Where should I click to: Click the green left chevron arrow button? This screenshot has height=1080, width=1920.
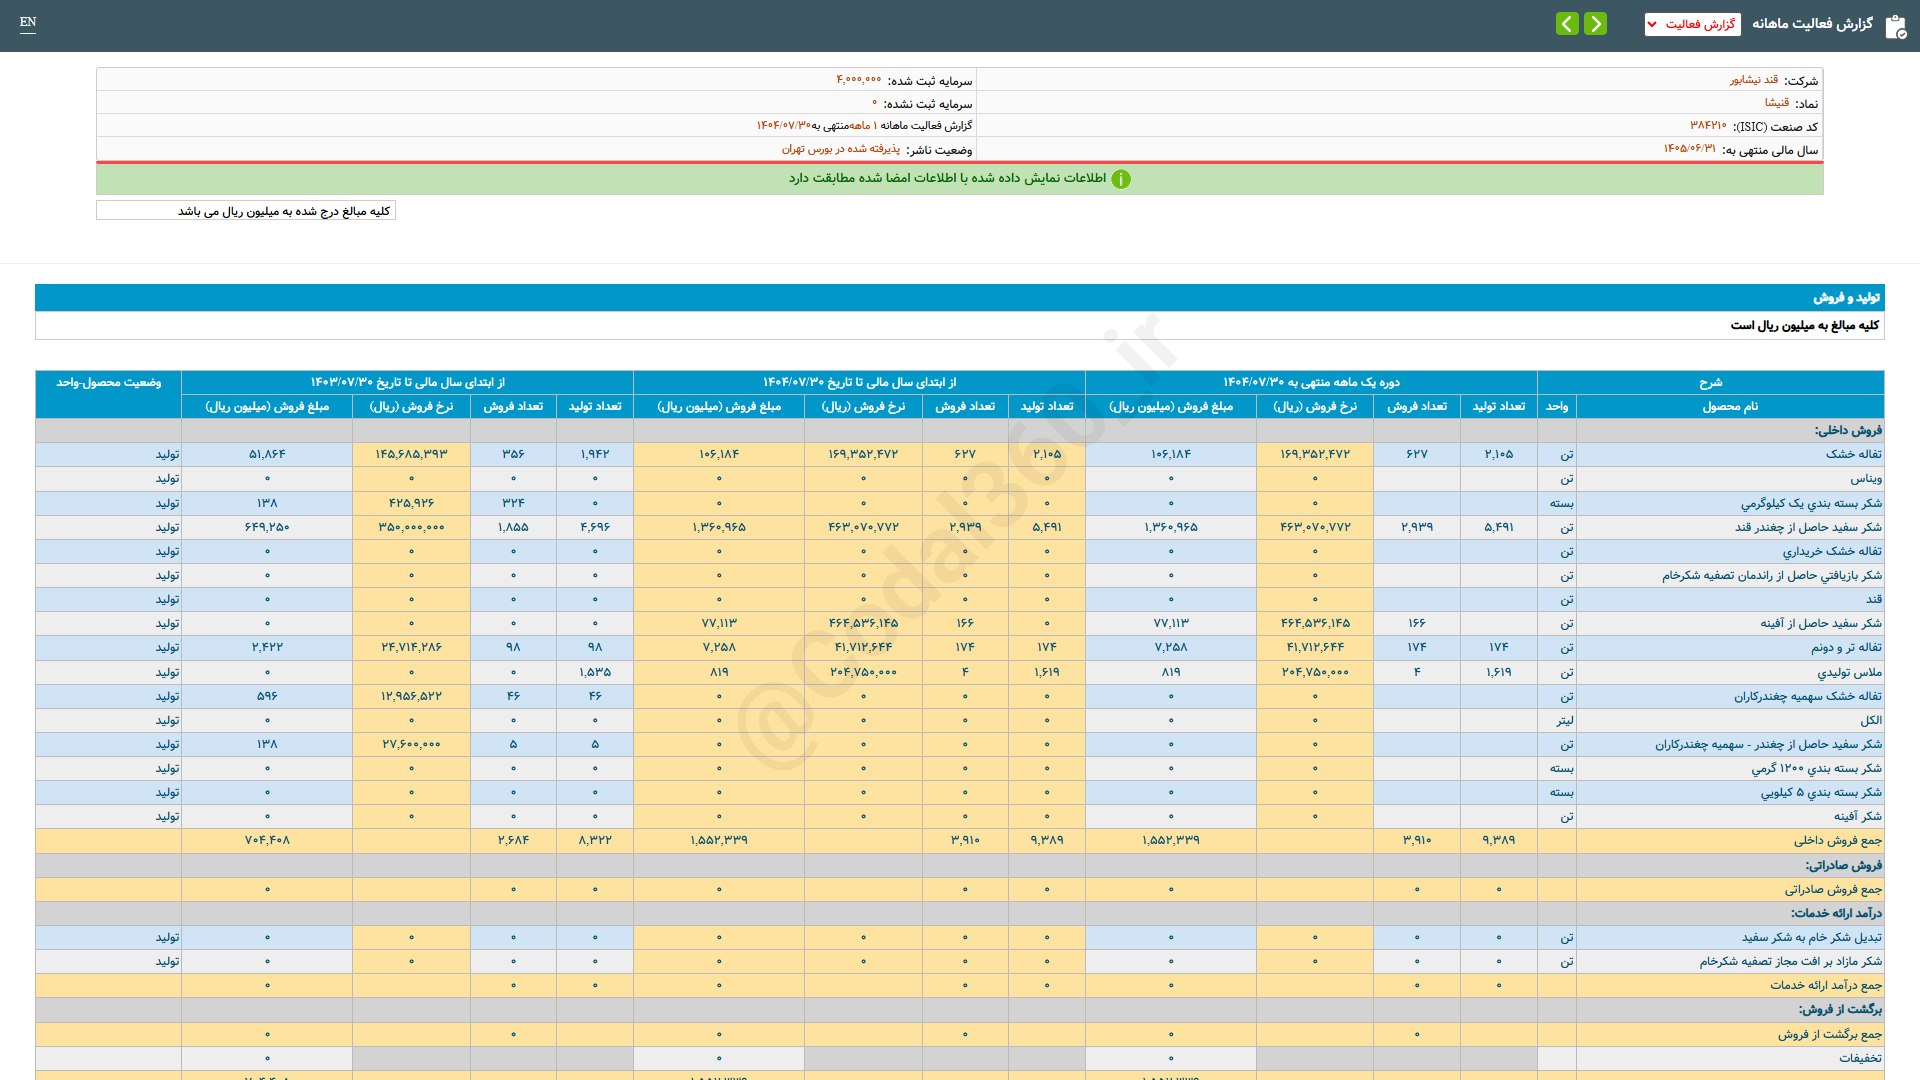point(1567,24)
